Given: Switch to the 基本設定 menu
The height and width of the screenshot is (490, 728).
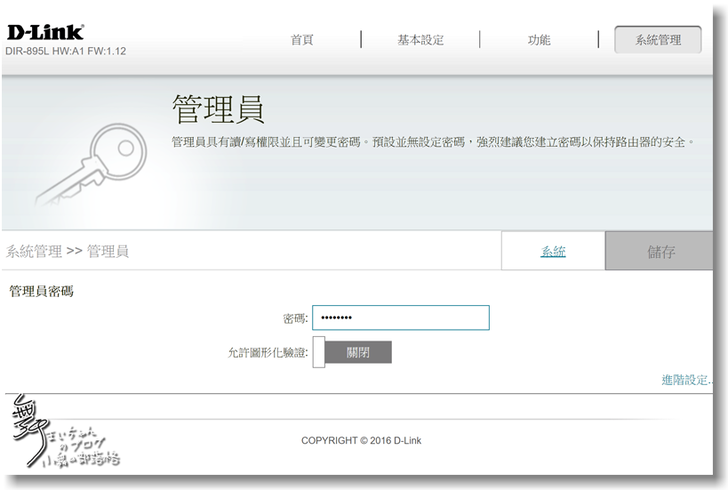Looking at the screenshot, I should tap(420, 40).
